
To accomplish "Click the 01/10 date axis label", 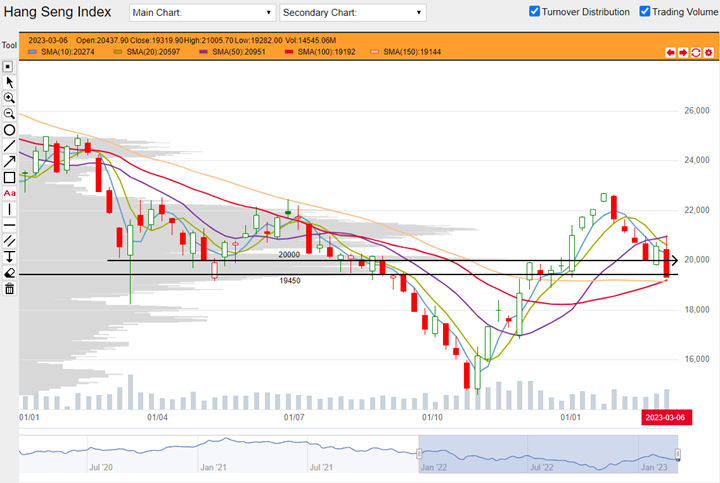I will point(433,417).
